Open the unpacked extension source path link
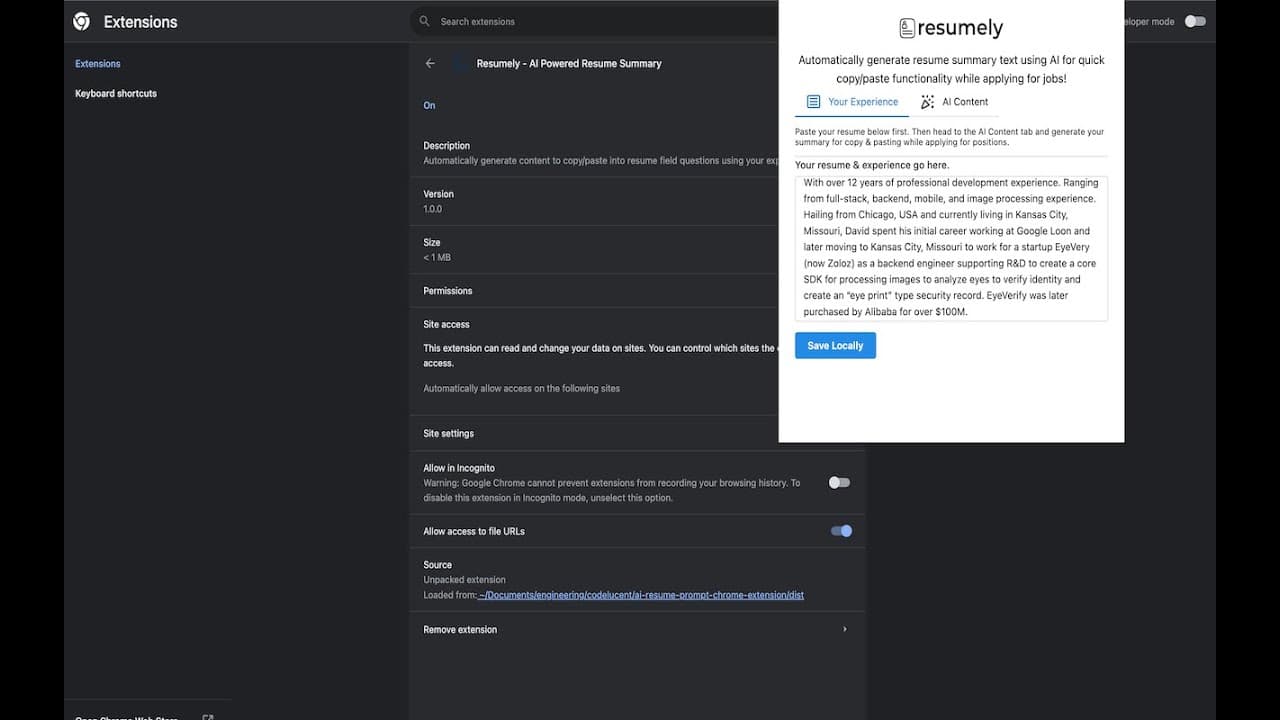Screen dimensions: 1280x720 coord(641,595)
